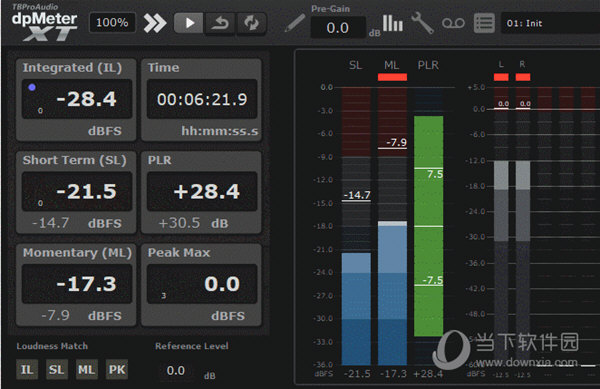Click the undo/reset arrow button
600x389 pixels.
(x=220, y=23)
